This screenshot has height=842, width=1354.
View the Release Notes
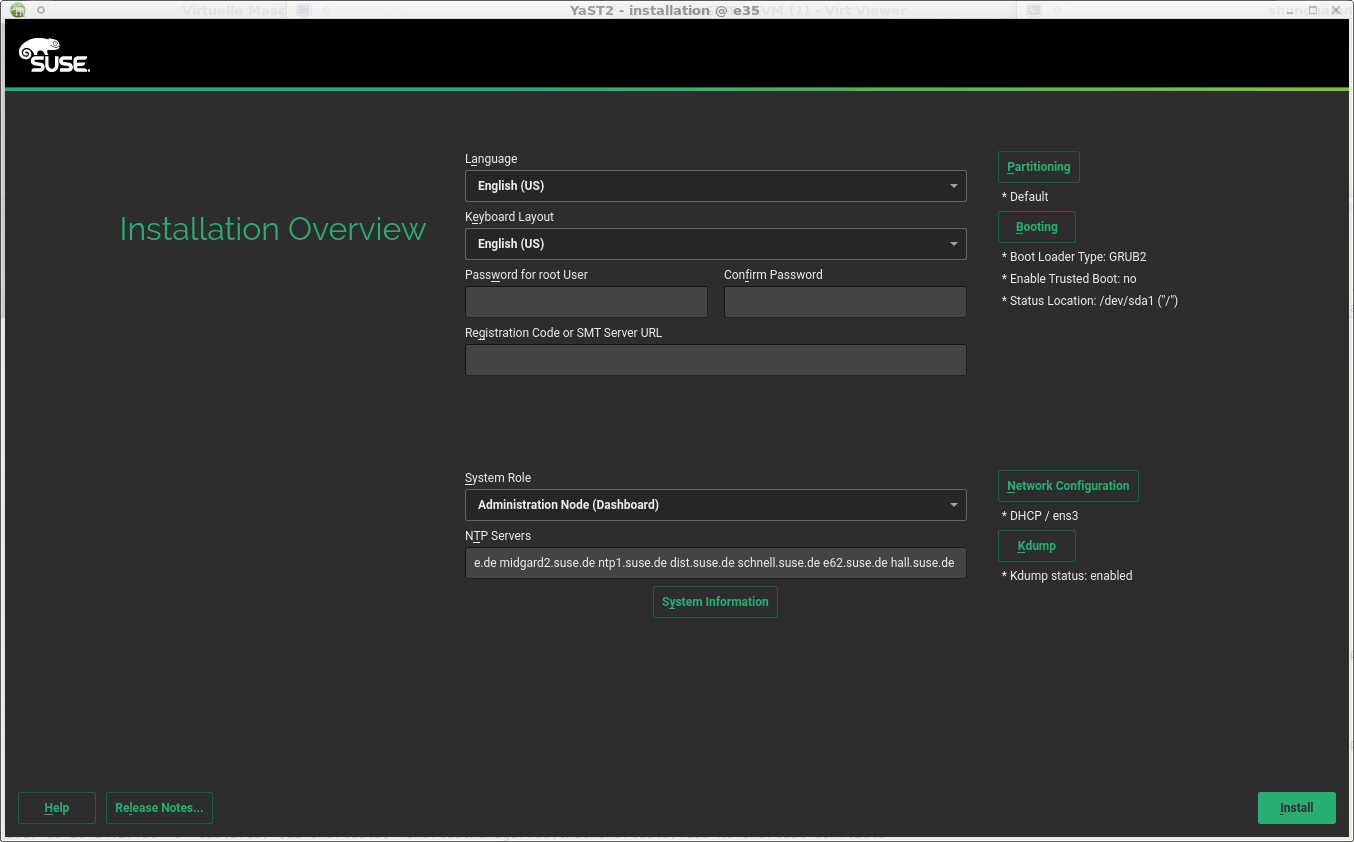159,808
